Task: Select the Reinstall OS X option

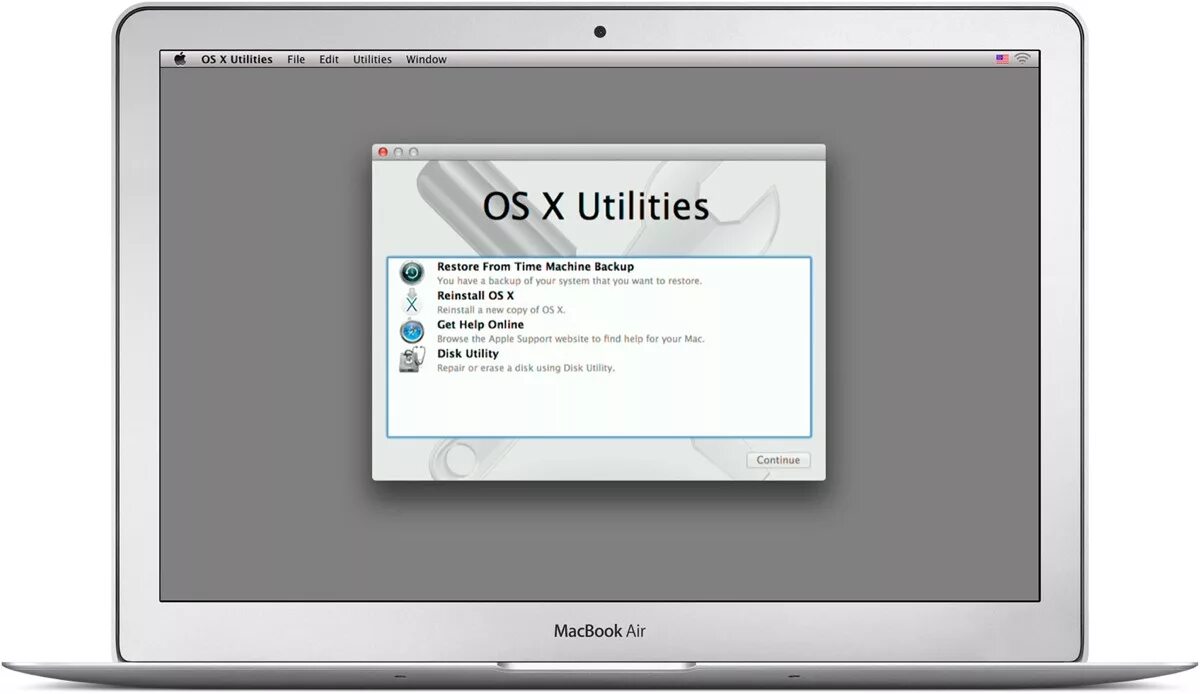Action: (475, 295)
